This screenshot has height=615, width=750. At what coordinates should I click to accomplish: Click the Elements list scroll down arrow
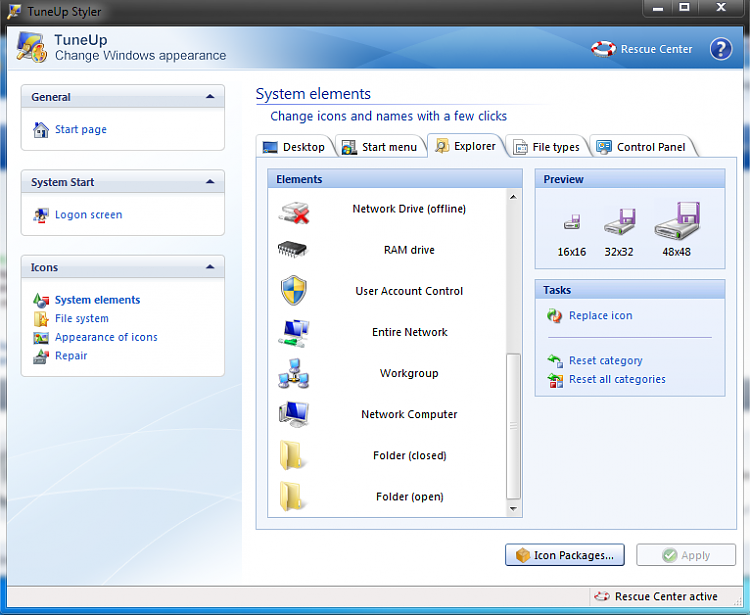(513, 509)
